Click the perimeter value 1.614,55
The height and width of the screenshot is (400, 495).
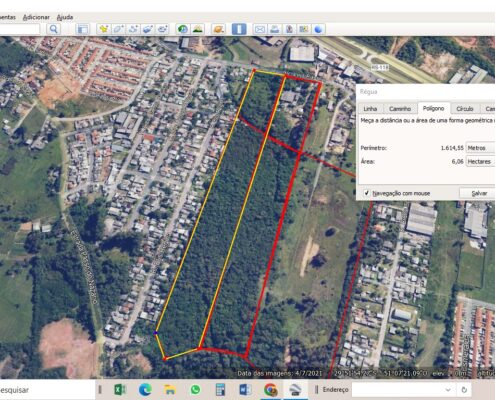click(x=452, y=148)
